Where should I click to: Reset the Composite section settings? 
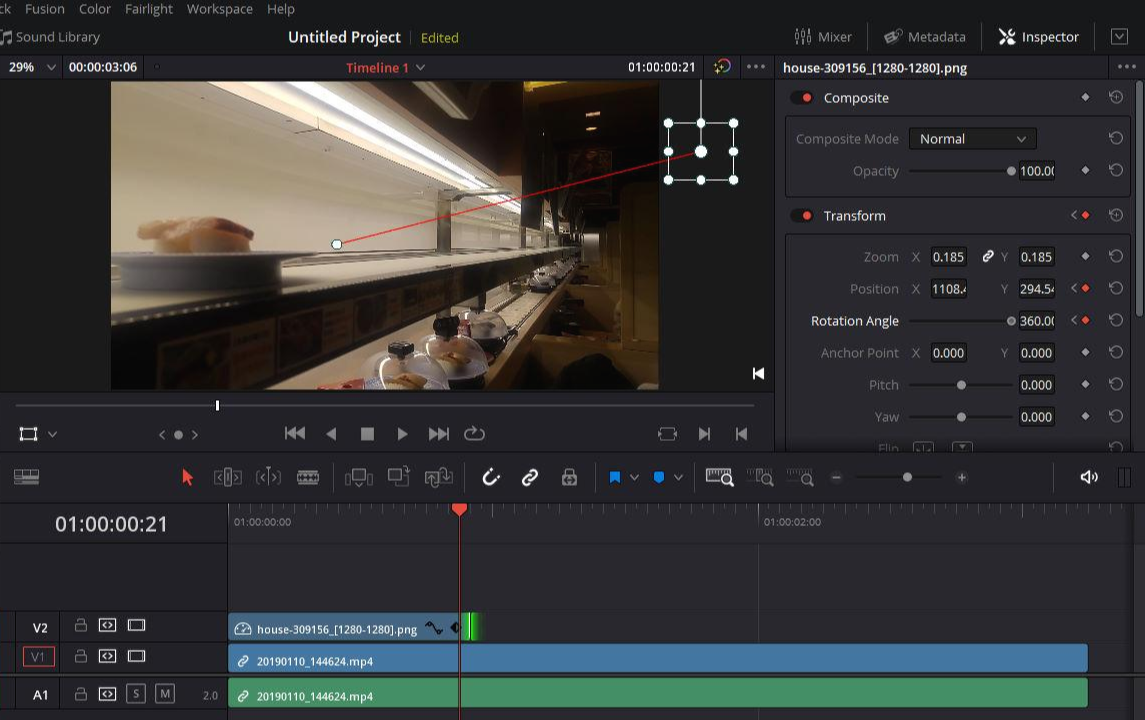pyautogui.click(x=1116, y=97)
